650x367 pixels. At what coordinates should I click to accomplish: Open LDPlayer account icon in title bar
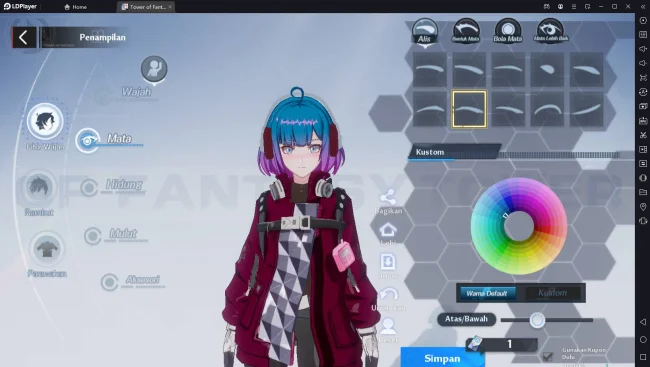pyautogui.click(x=560, y=7)
